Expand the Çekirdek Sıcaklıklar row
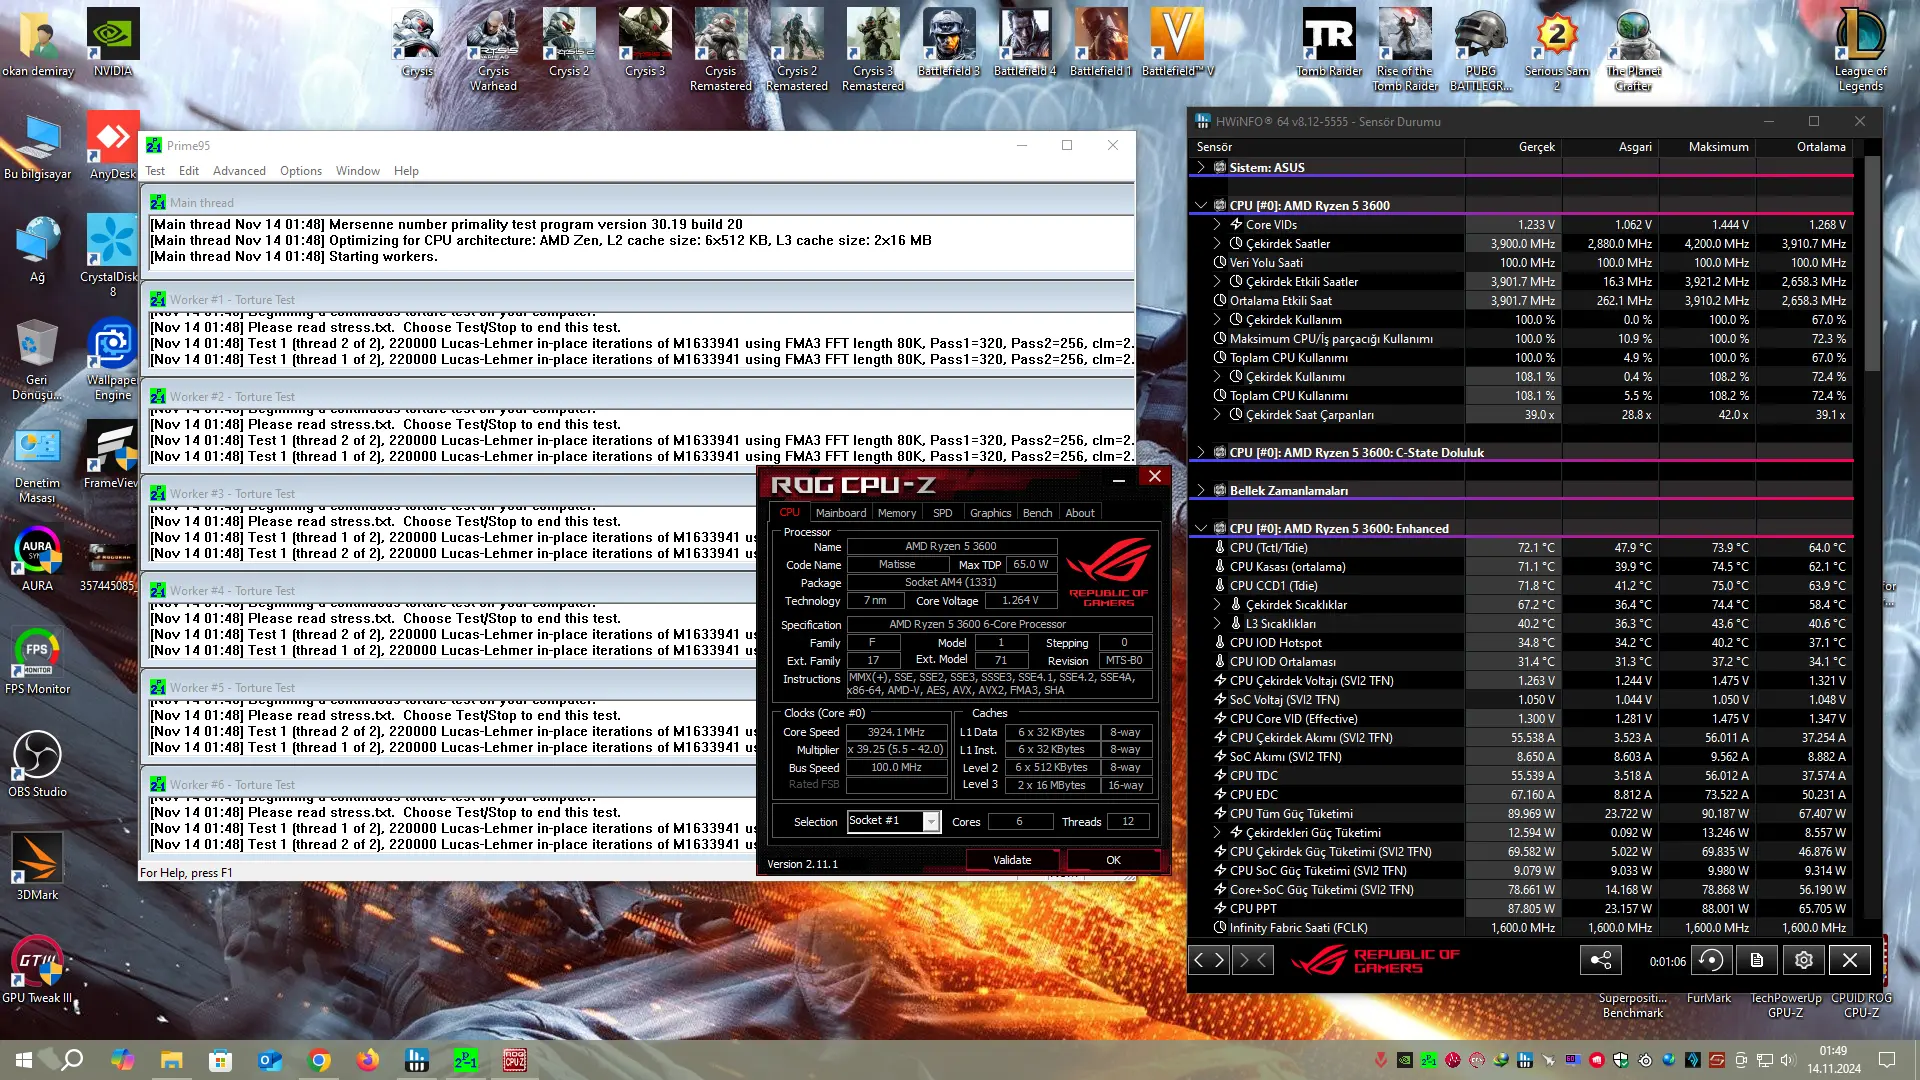Viewport: 1920px width, 1080px height. (1217, 604)
